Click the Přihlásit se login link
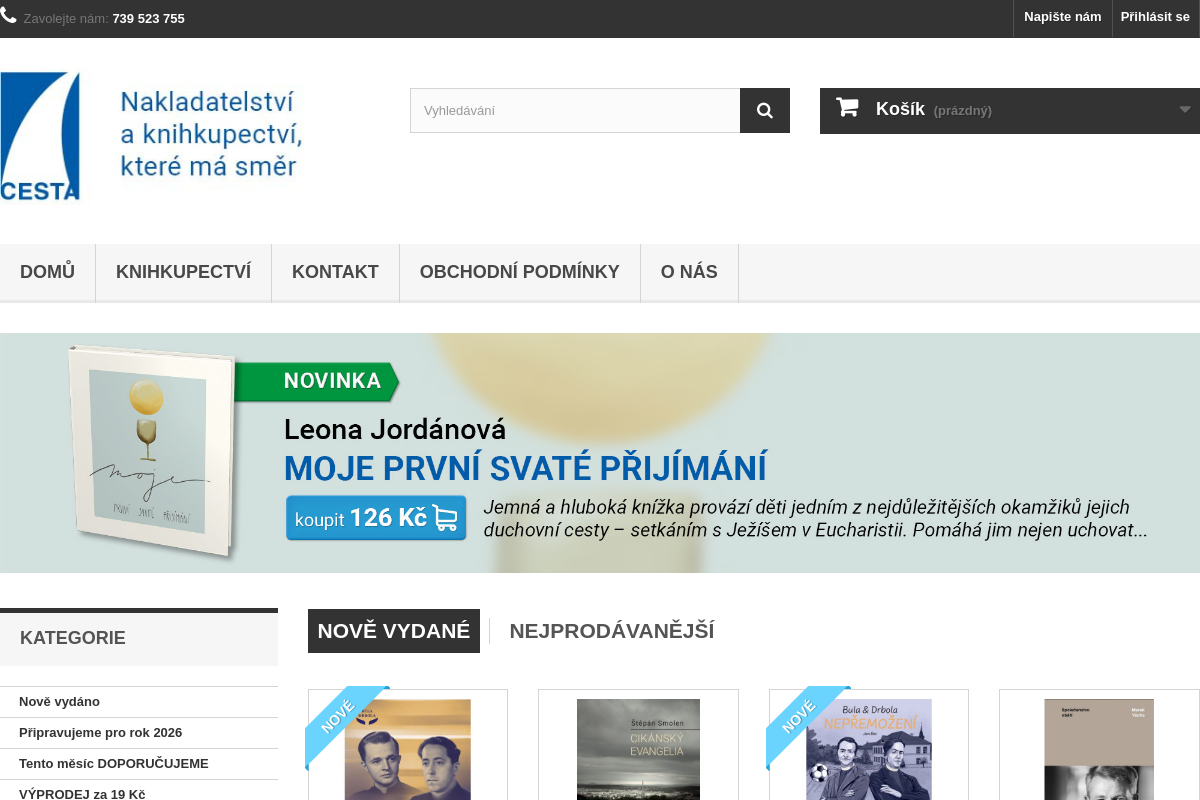Viewport: 1200px width, 800px height. [1155, 17]
